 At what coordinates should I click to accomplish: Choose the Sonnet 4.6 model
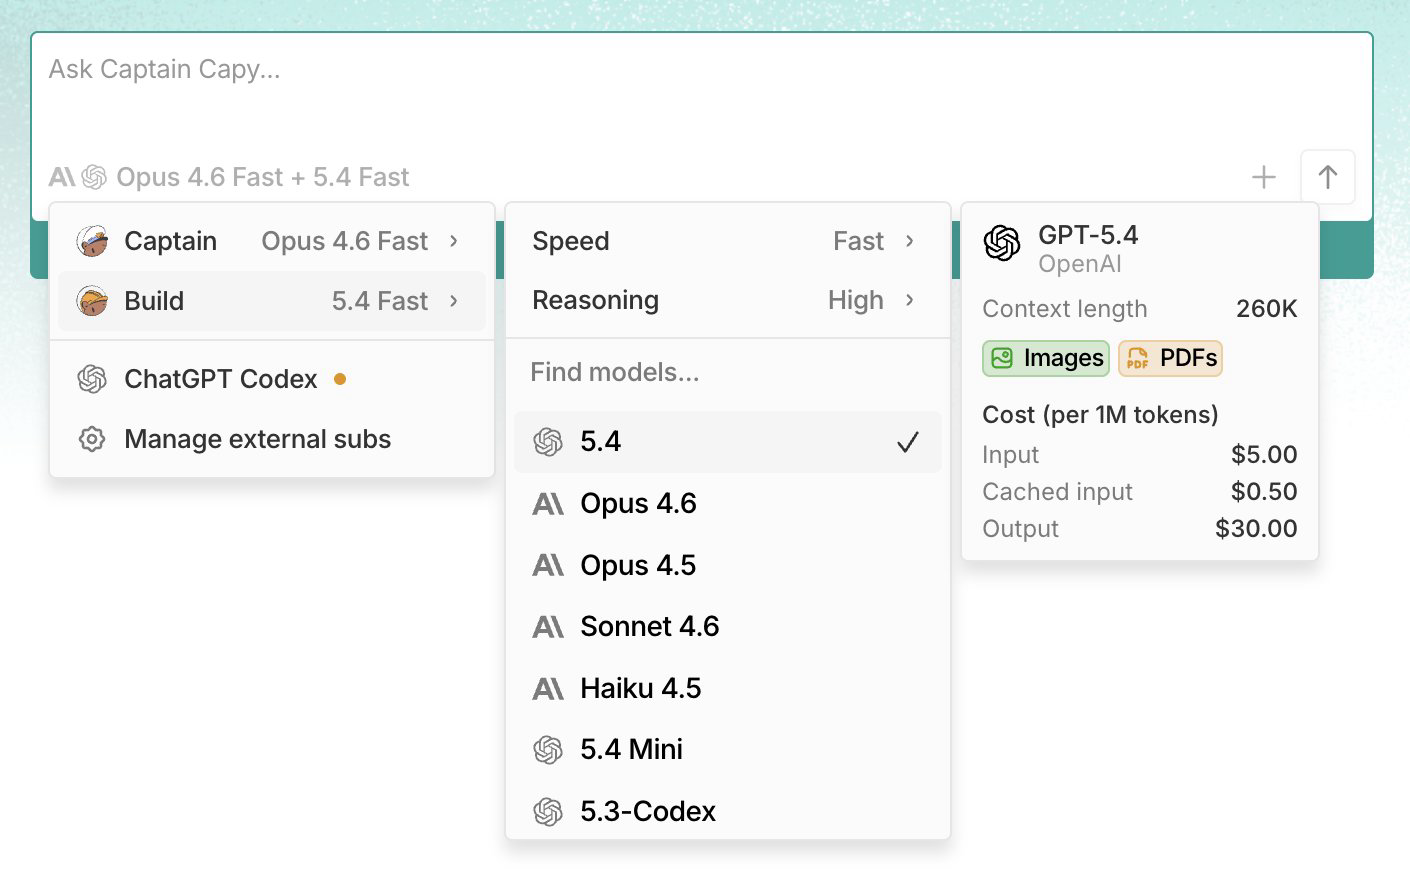[650, 626]
